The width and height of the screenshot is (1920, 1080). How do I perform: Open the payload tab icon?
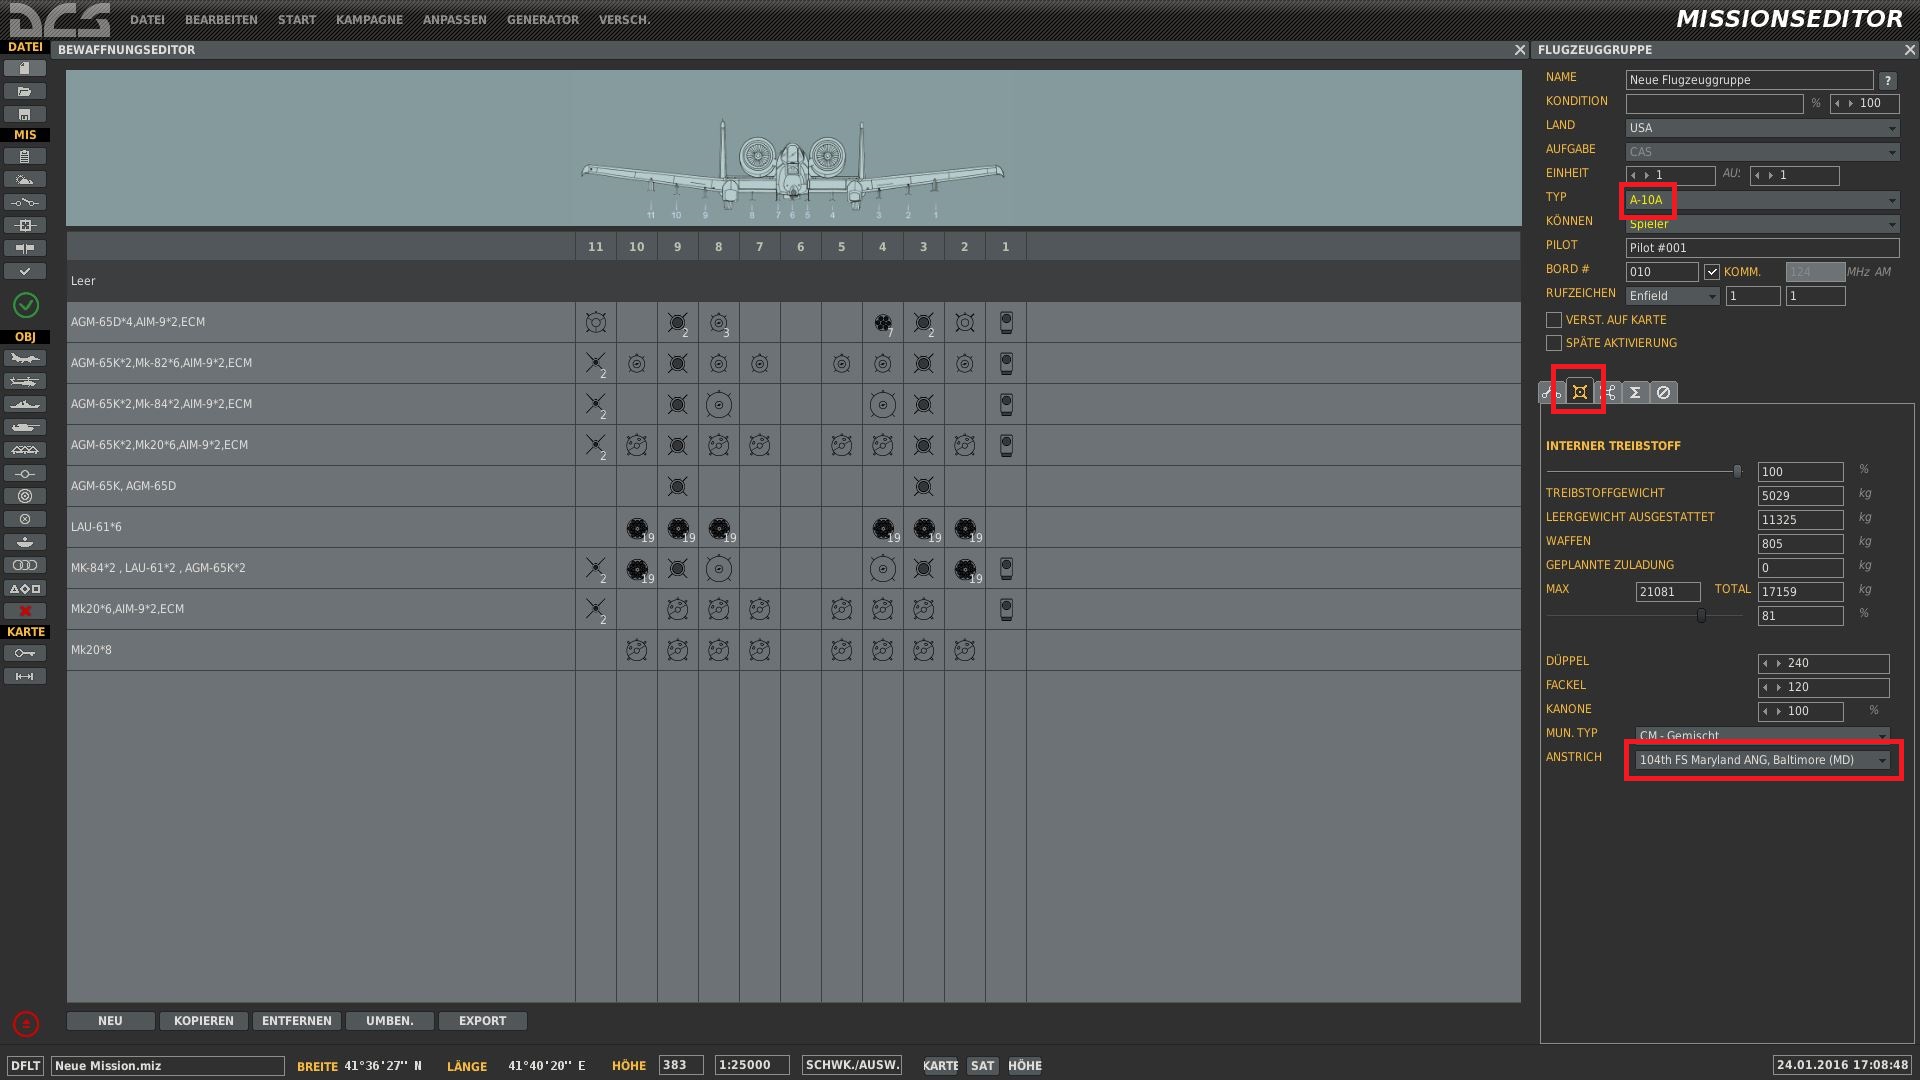point(1579,393)
